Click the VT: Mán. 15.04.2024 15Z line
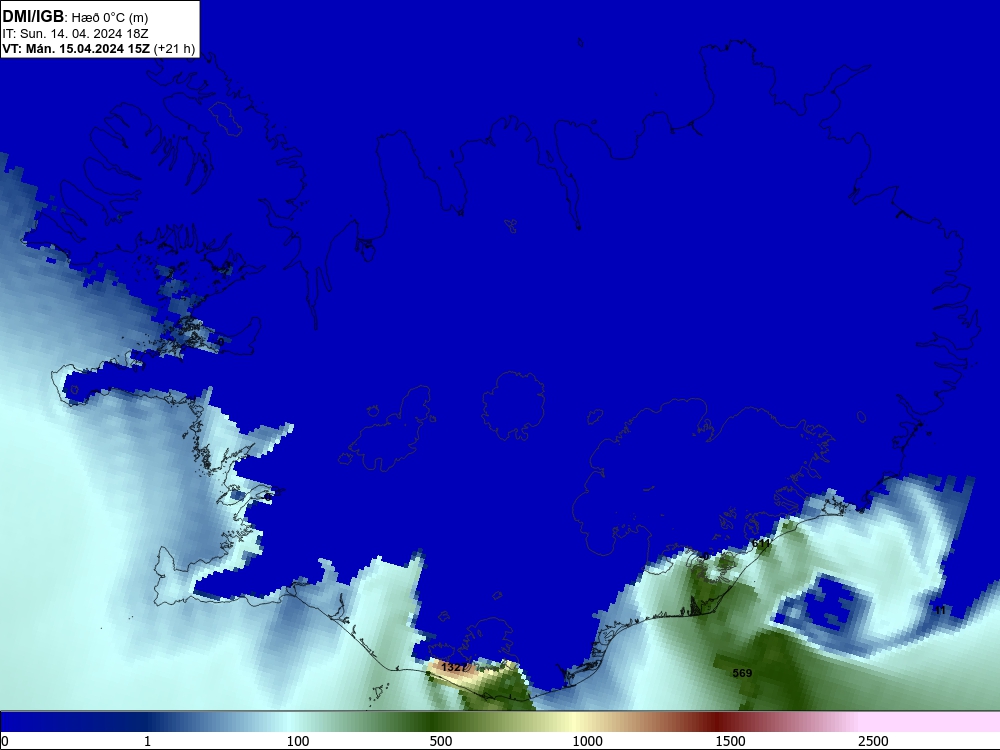This screenshot has height=750, width=1000. coord(98,48)
